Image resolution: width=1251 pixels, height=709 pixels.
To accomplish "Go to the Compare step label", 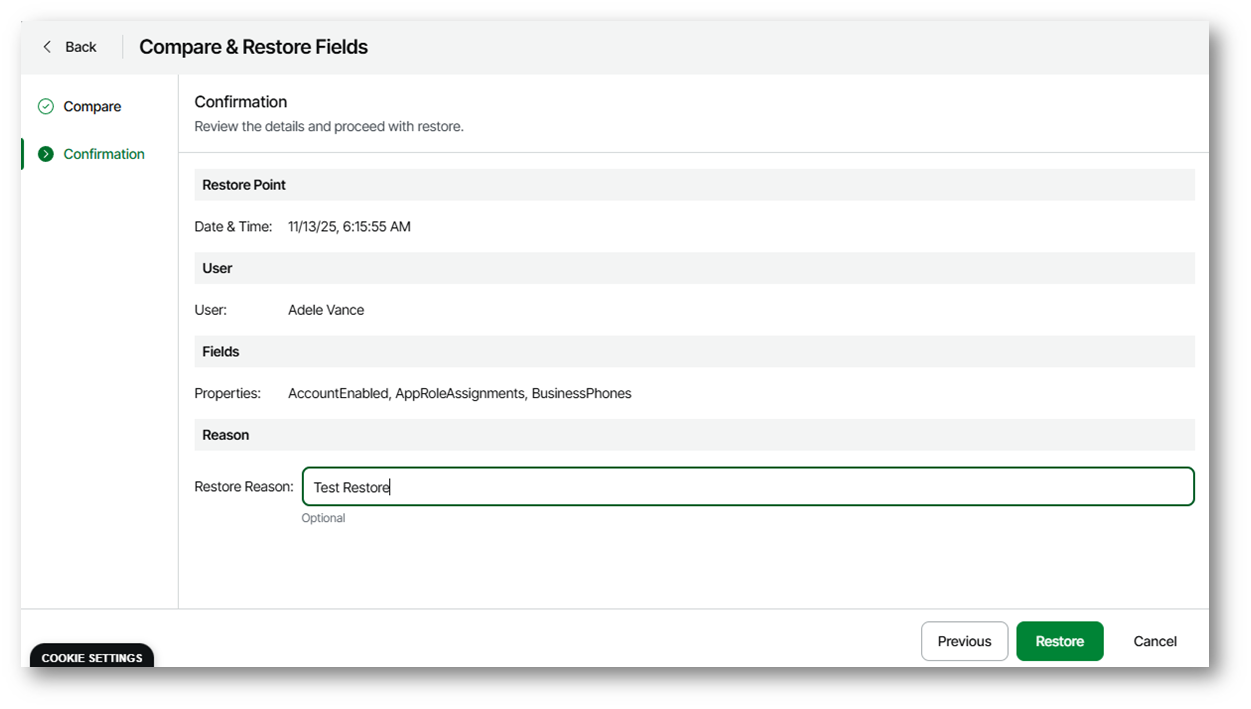I will pos(92,106).
